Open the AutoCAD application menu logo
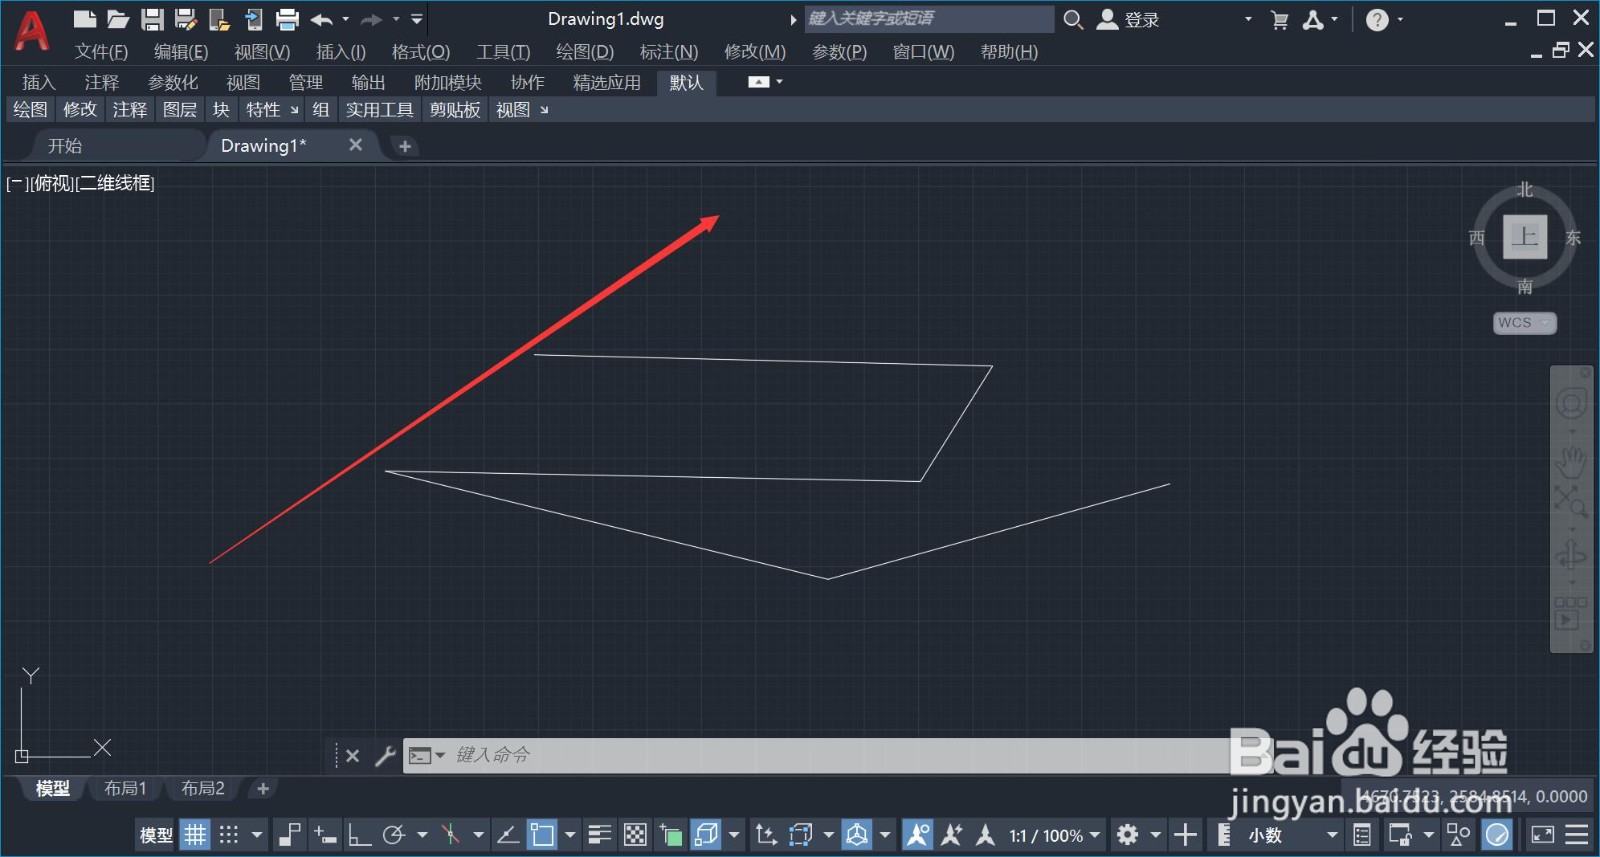 (x=31, y=30)
